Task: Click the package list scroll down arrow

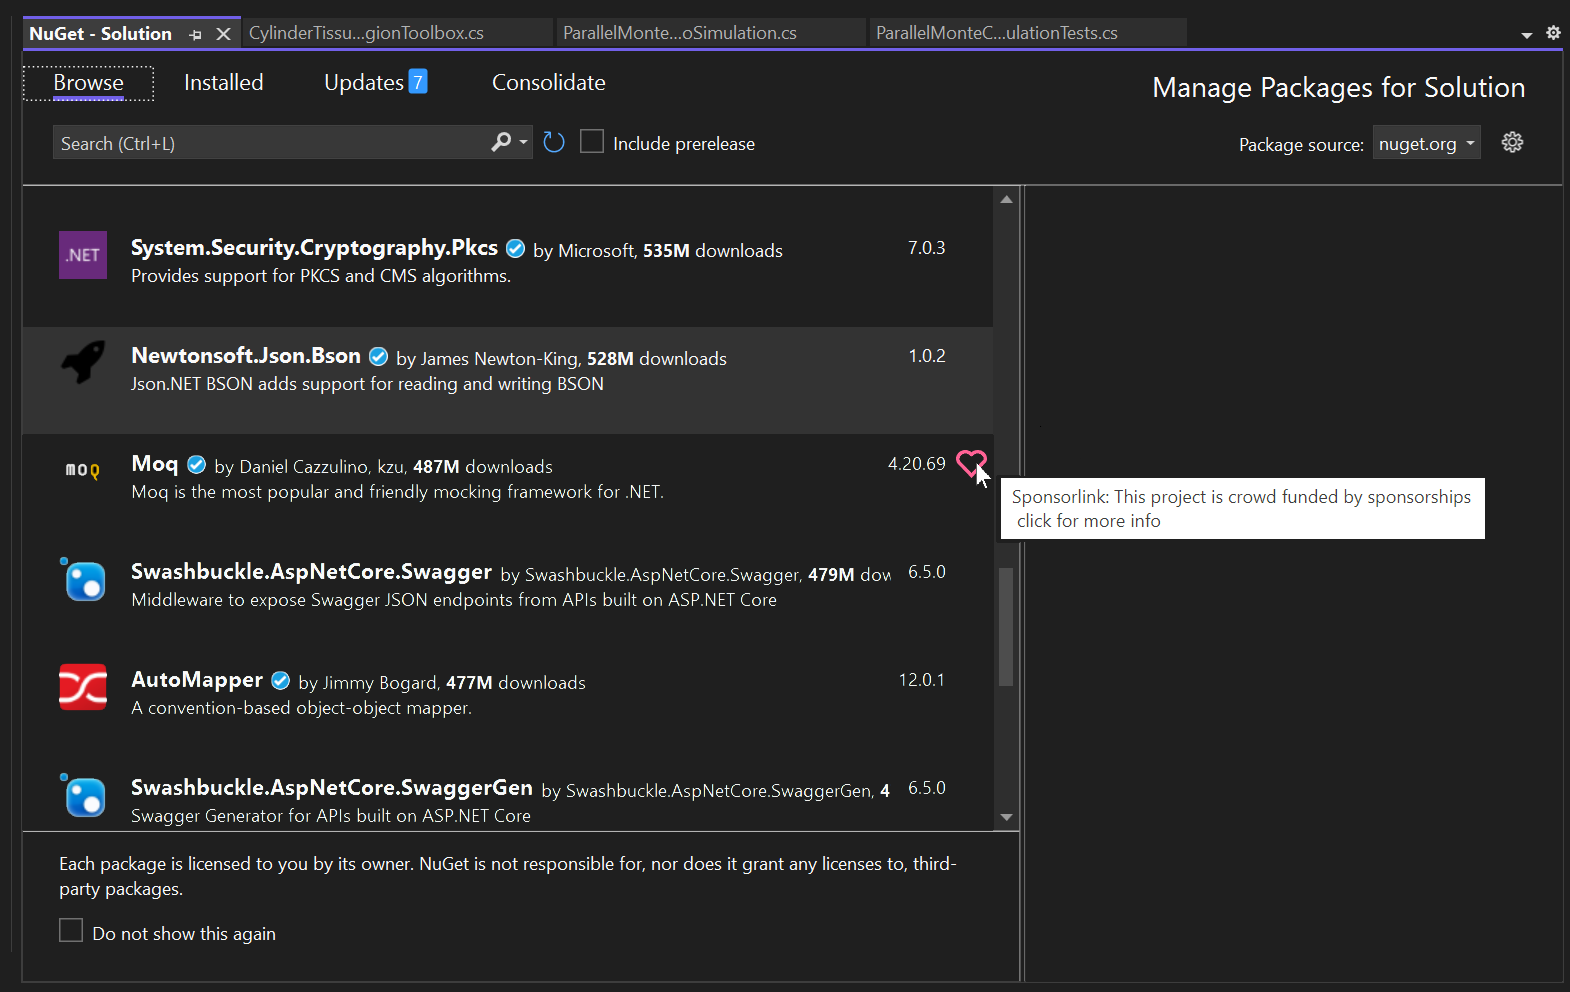Action: pyautogui.click(x=1007, y=817)
